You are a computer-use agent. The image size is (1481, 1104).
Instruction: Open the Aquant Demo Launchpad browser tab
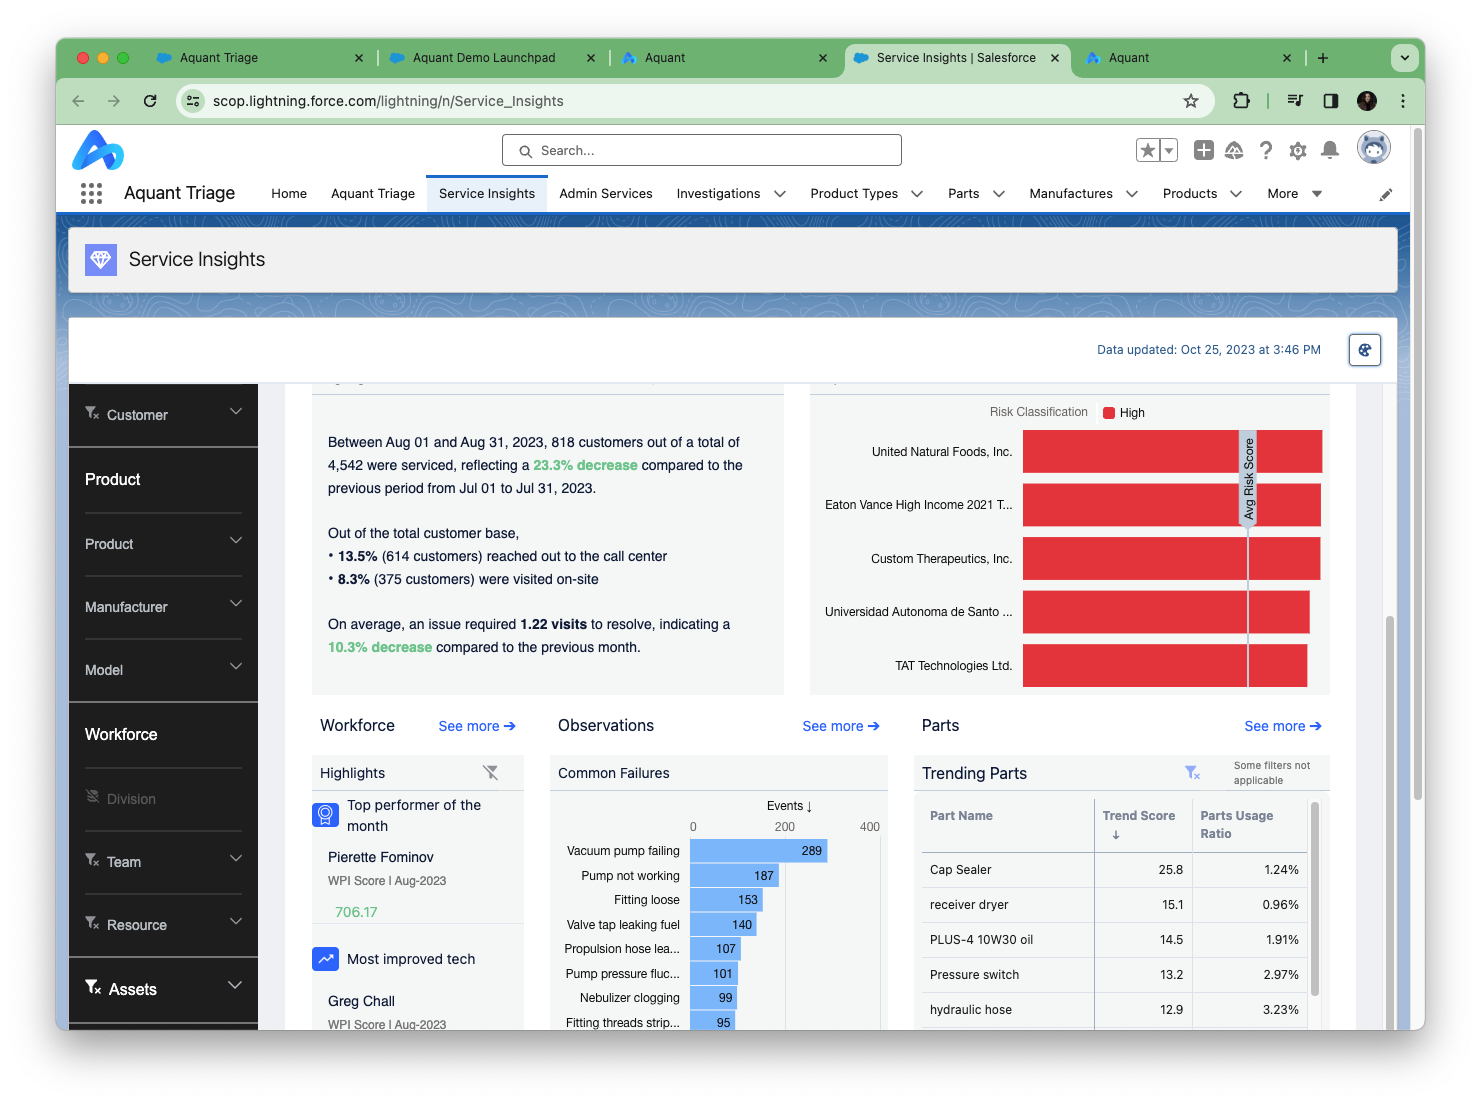click(484, 58)
